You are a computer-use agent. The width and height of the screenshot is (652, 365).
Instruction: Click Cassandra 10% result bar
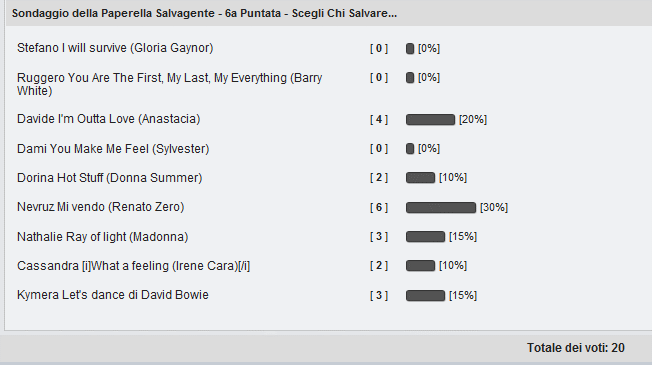(420, 266)
